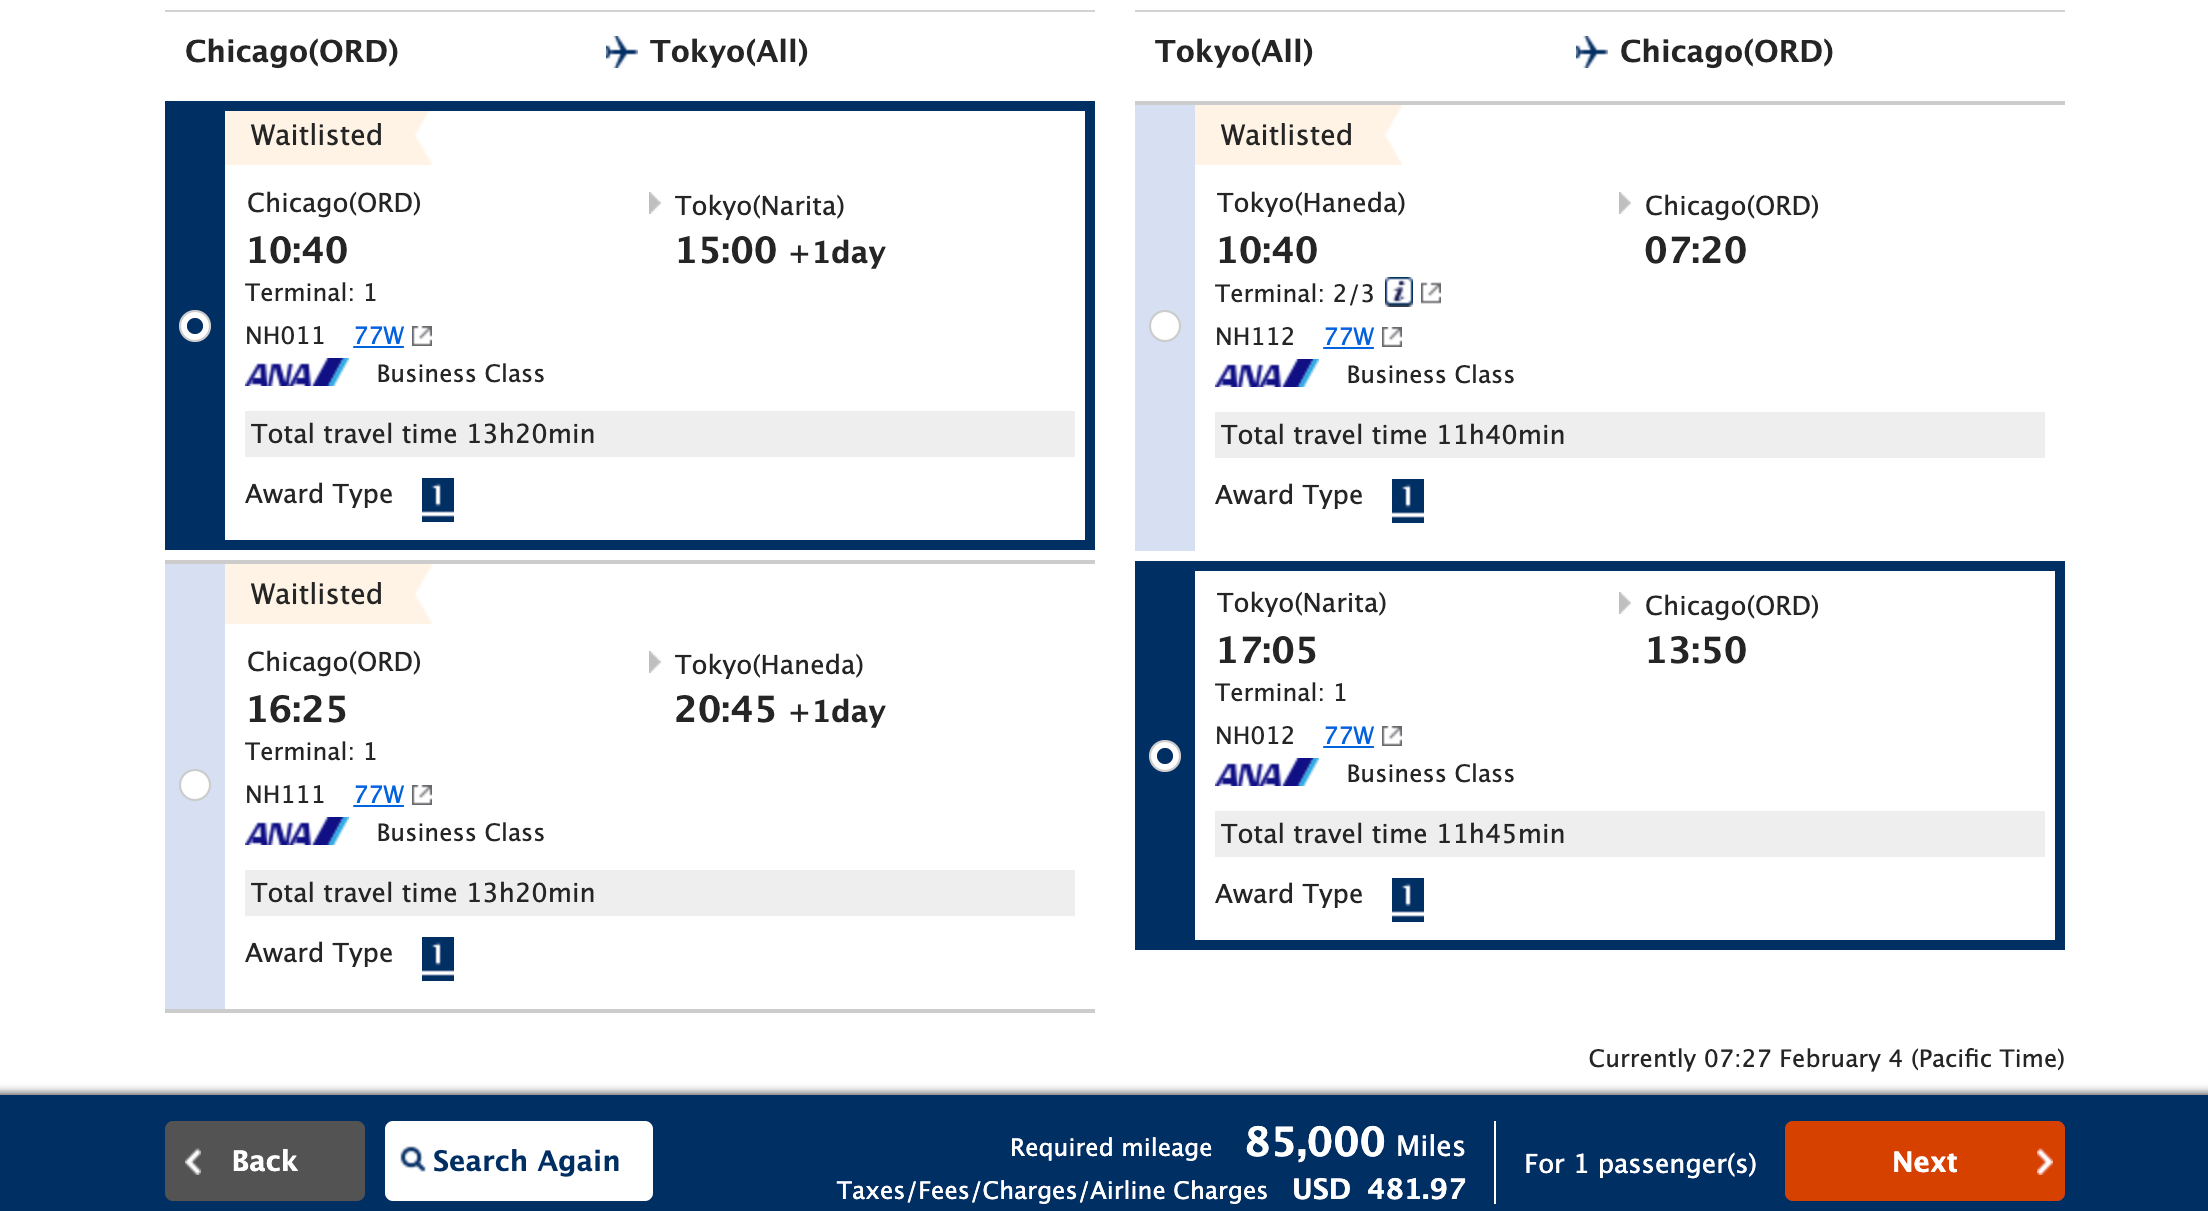This screenshot has width=2208, height=1211.
Task: Select the NH011 departure flight radio button
Action: [195, 325]
